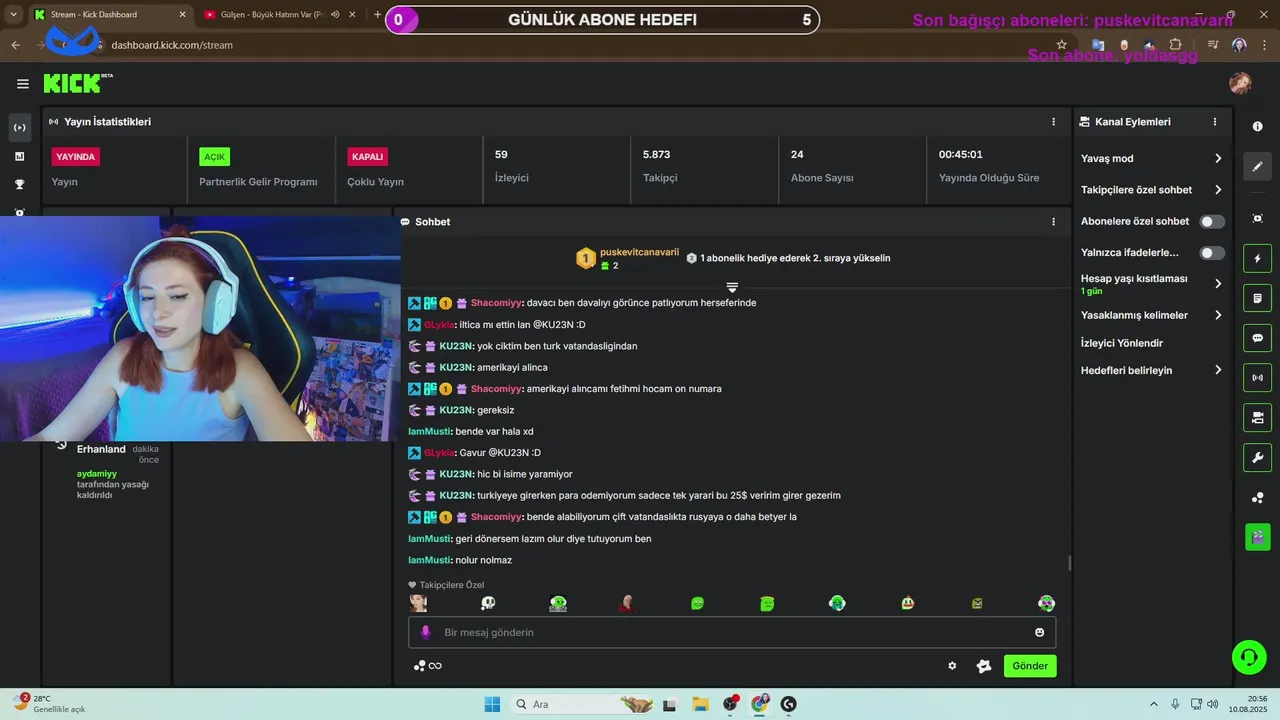This screenshot has height=720, width=1280.
Task: Toggle the notes document widget
Action: point(1258,298)
